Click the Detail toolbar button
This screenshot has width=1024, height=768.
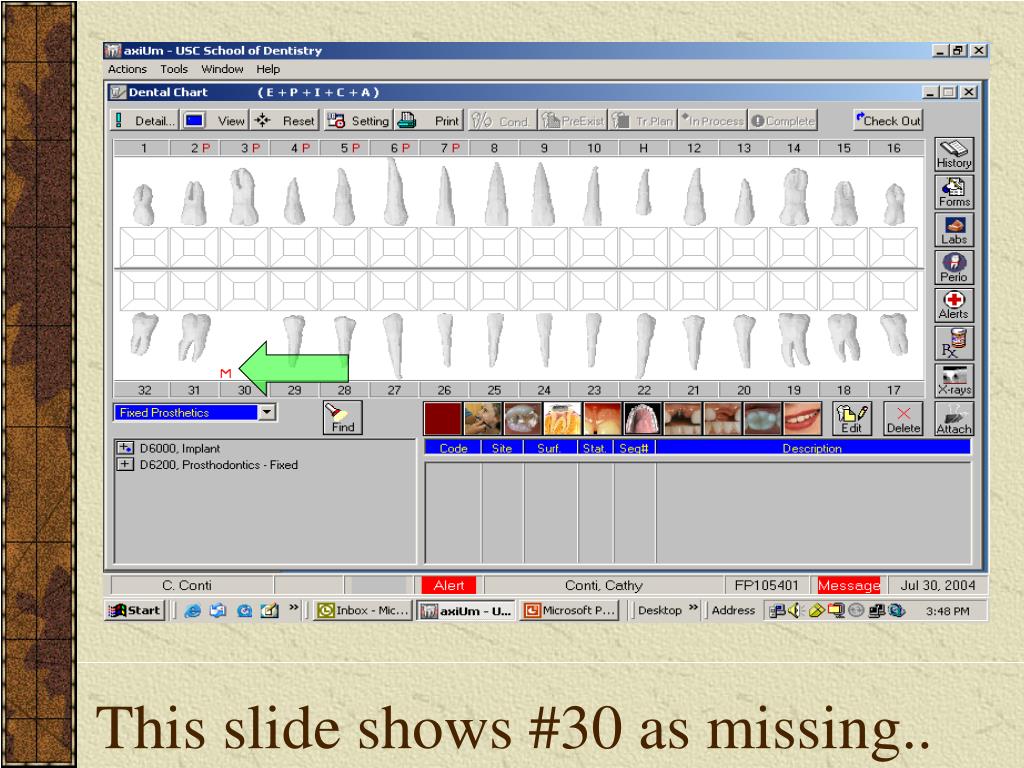(x=146, y=121)
